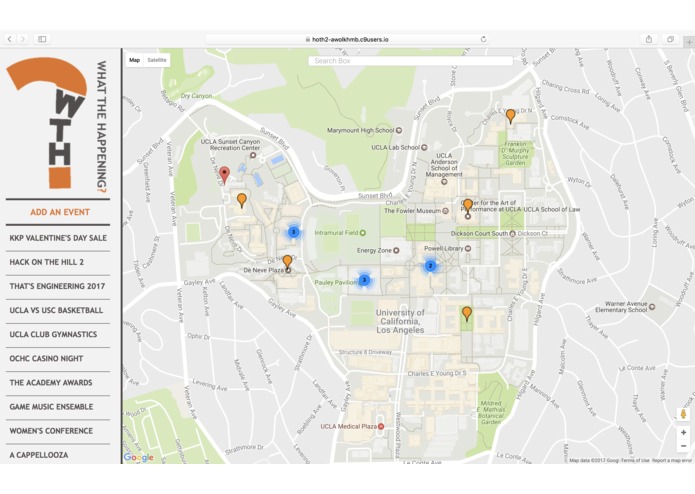Click the Pauley Pavilion map label
The width and height of the screenshot is (695, 494).
coord(336,282)
